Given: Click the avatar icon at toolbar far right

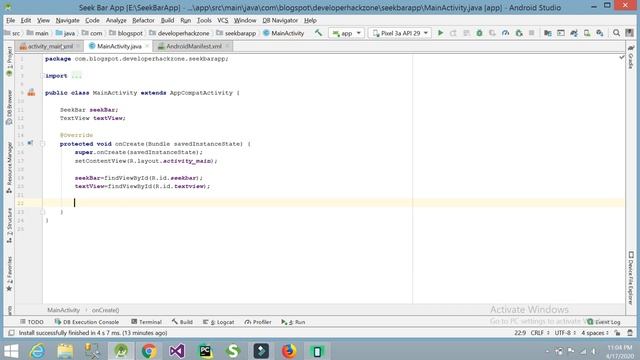Looking at the screenshot, I should [630, 33].
